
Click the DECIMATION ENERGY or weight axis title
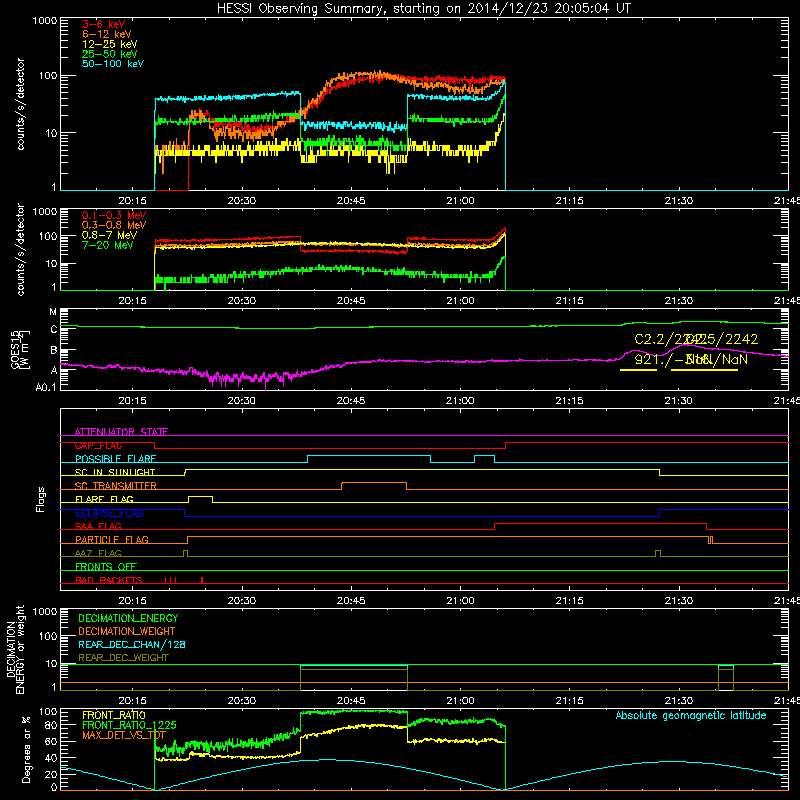tap(15, 649)
